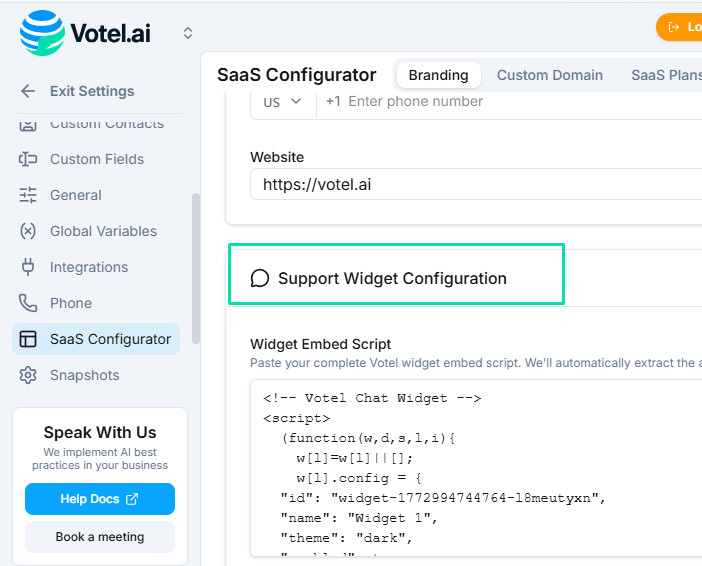Click the Custom Fields icon
702x566 pixels.
[28, 159]
